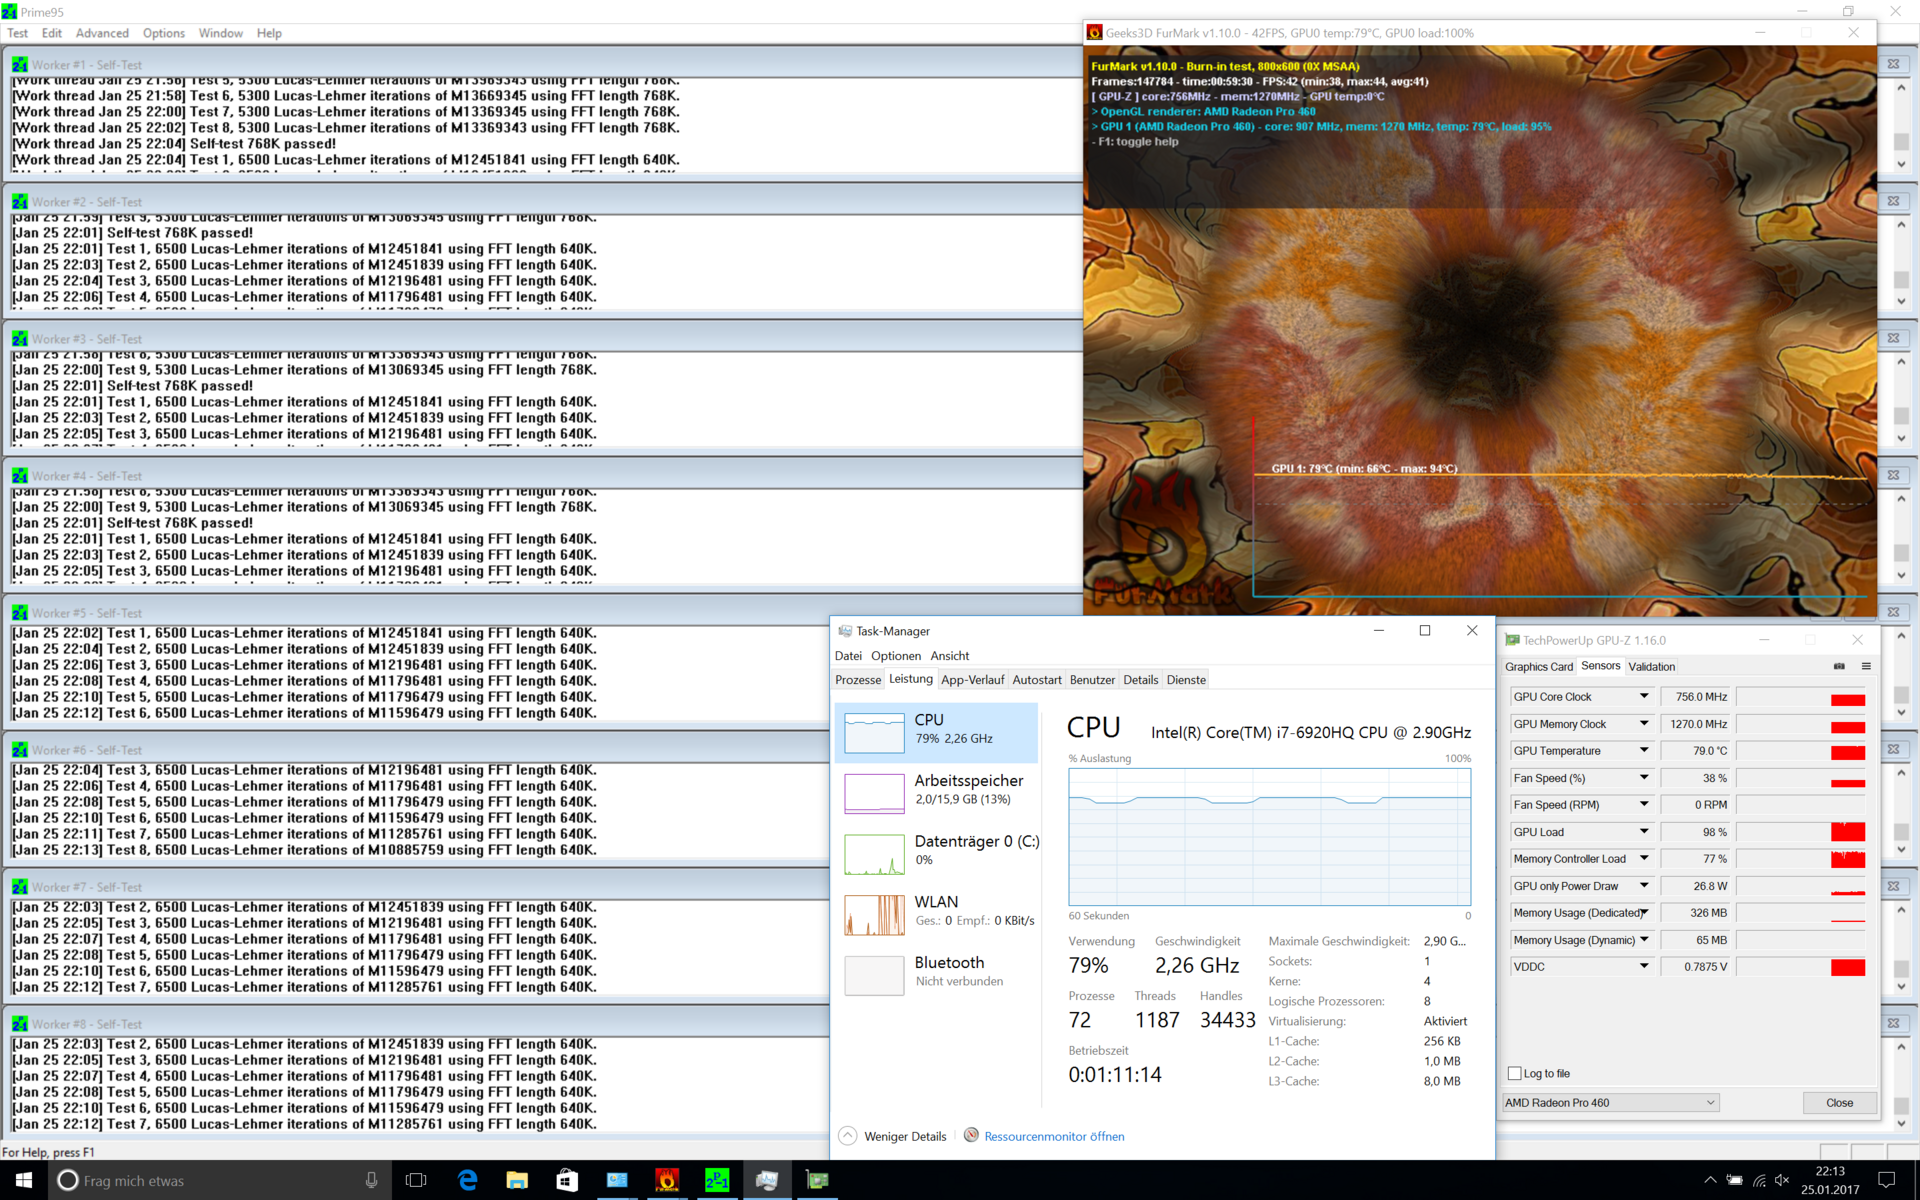Expand the GPU Temperature sensor dropdown
1920x1200 pixels.
[1643, 750]
